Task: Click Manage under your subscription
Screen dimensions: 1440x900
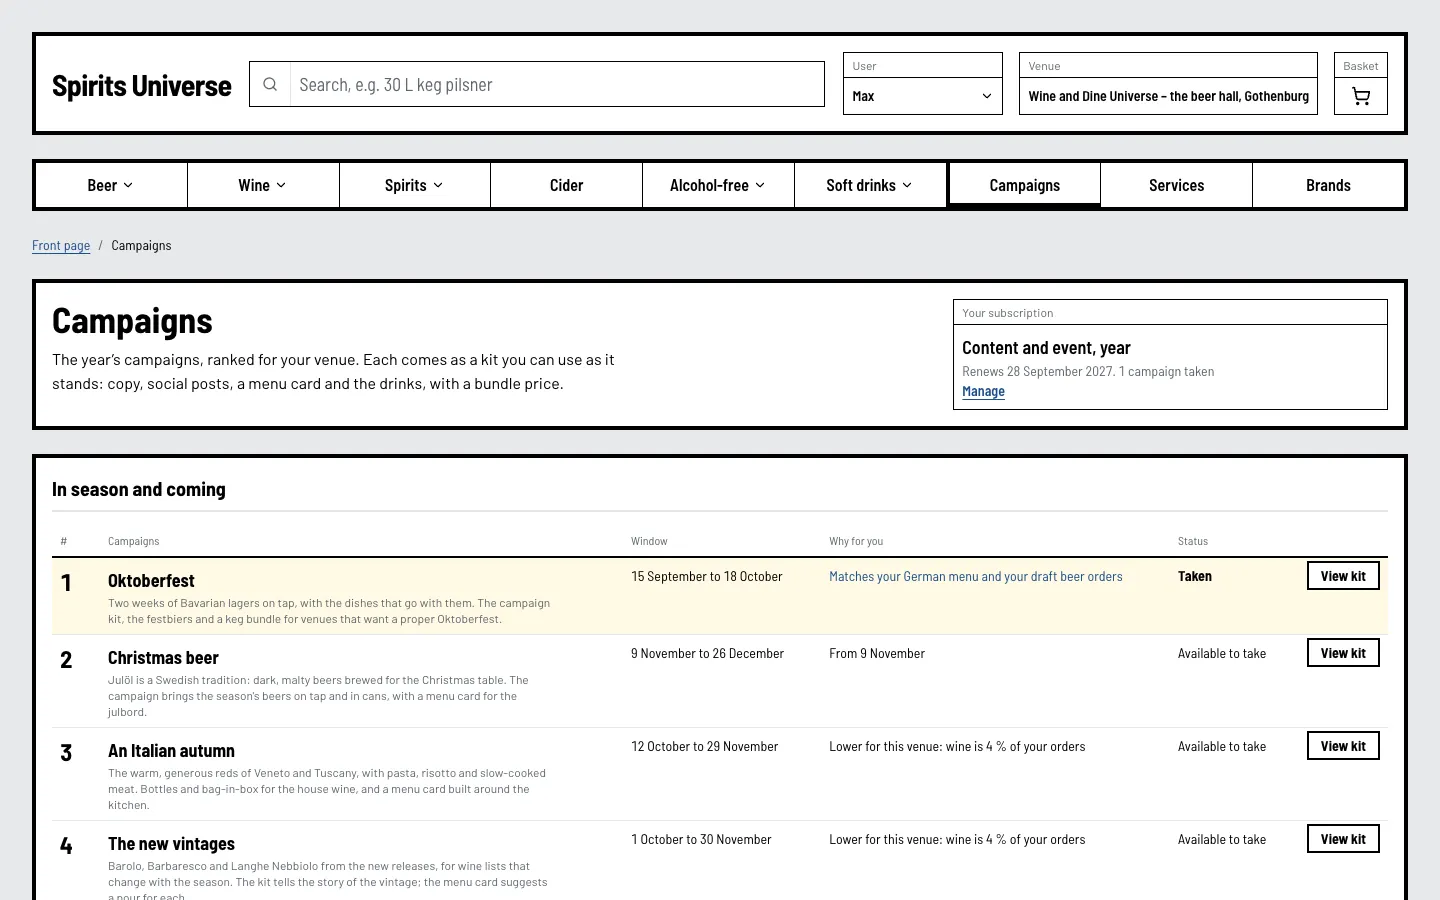Action: pyautogui.click(x=983, y=391)
